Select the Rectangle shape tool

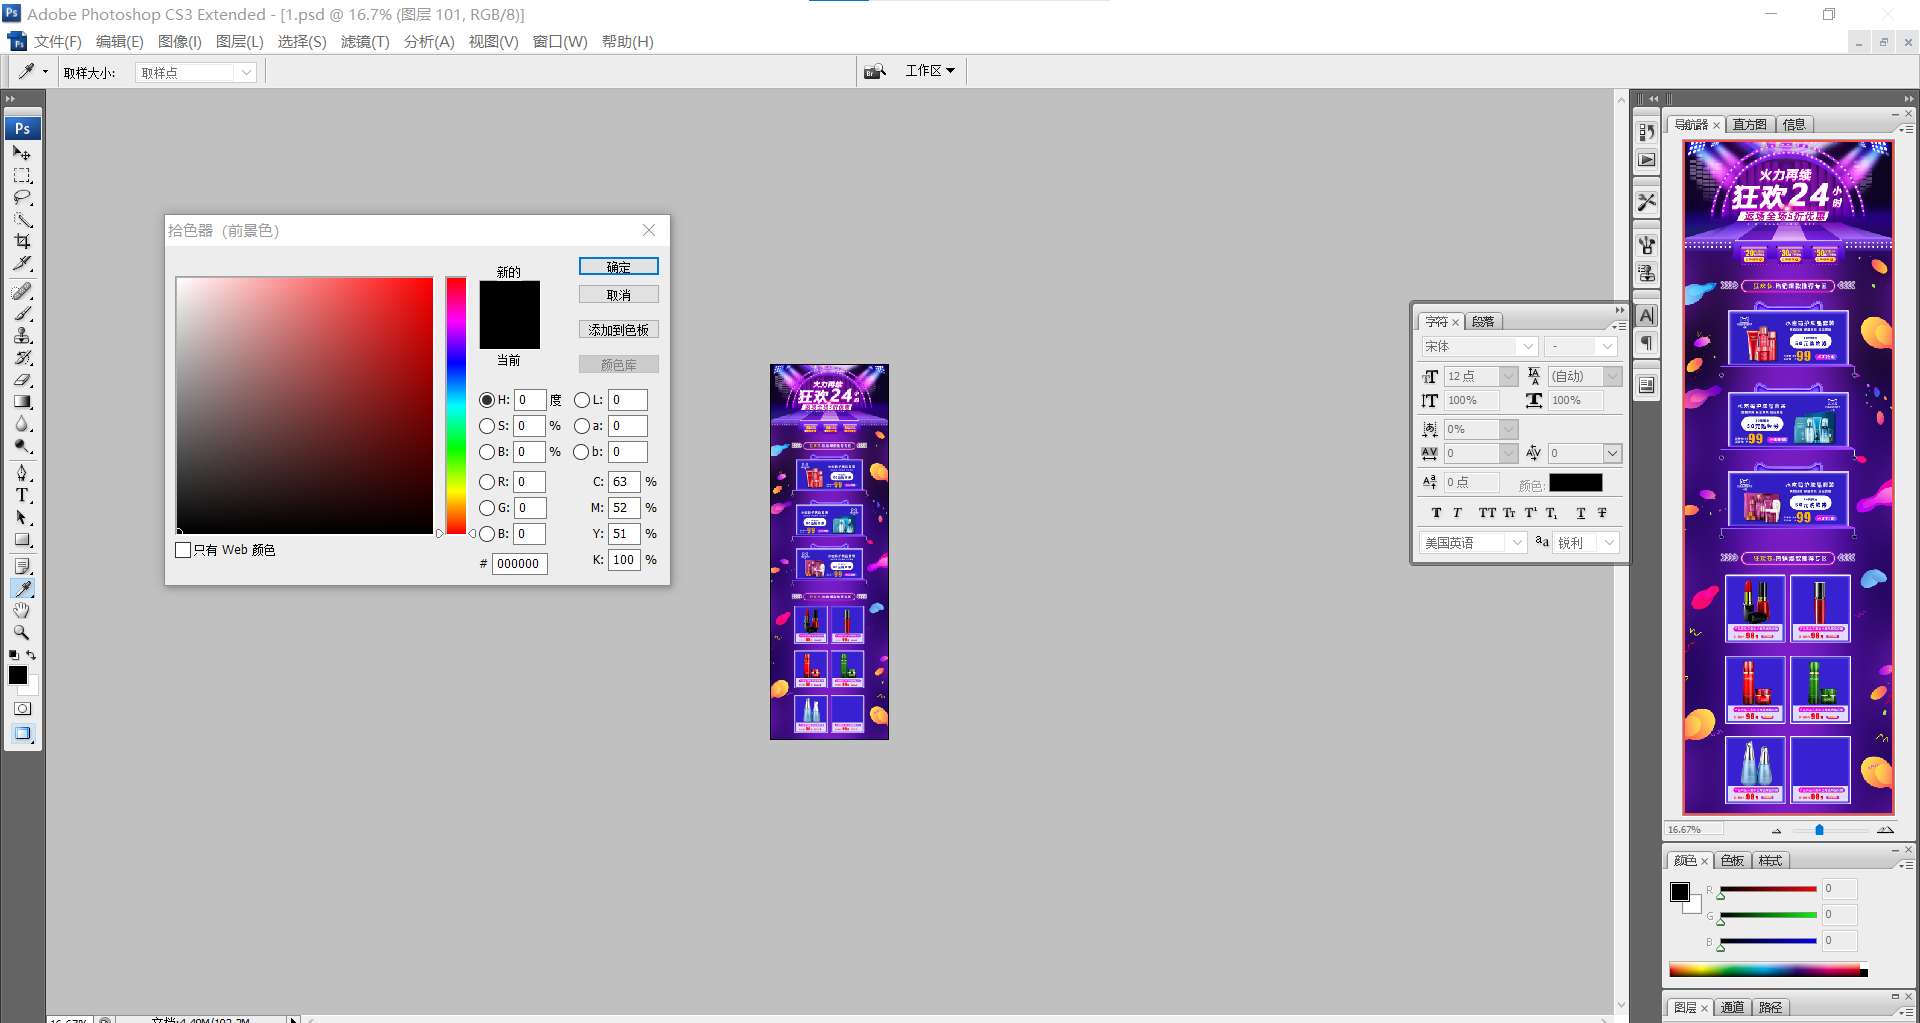pyautogui.click(x=22, y=539)
